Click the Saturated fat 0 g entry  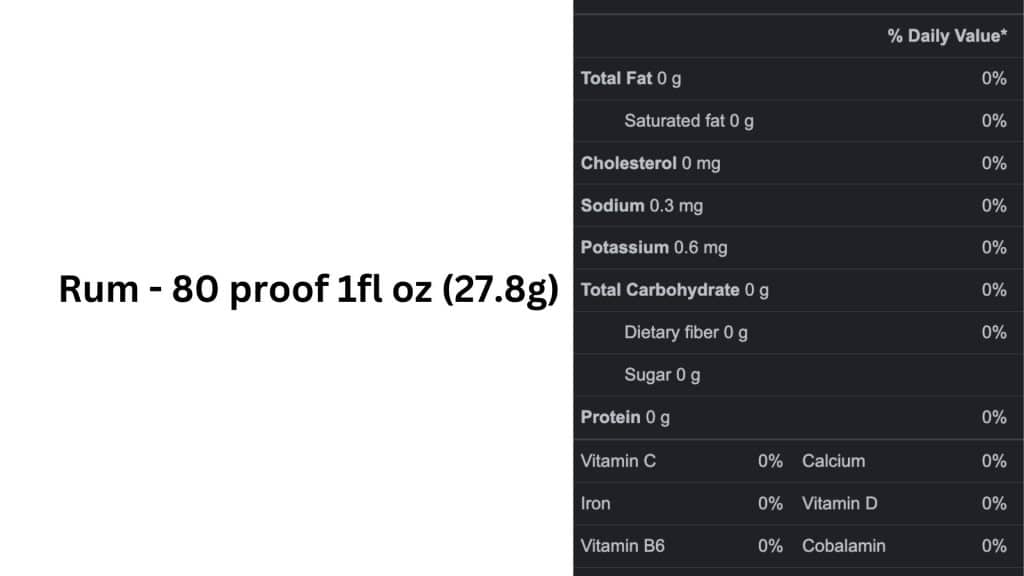point(689,121)
